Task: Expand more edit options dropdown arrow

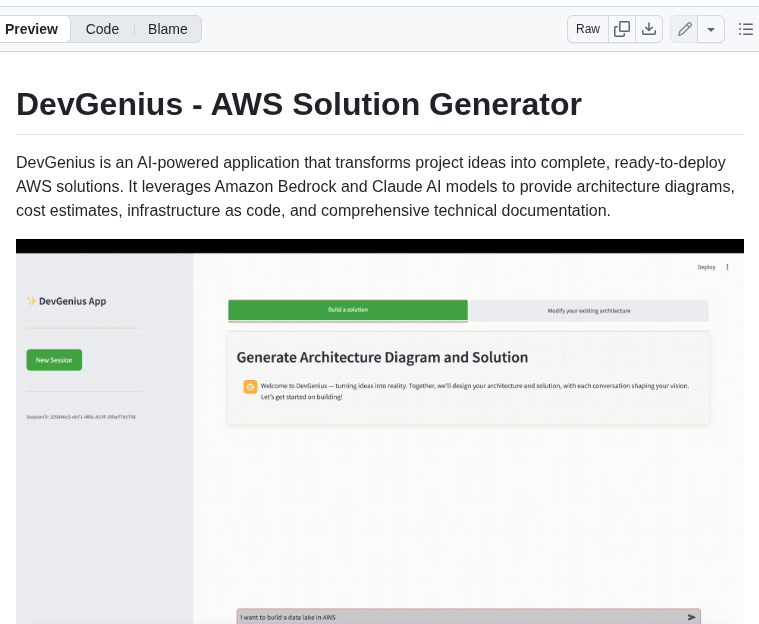Action: (x=711, y=29)
